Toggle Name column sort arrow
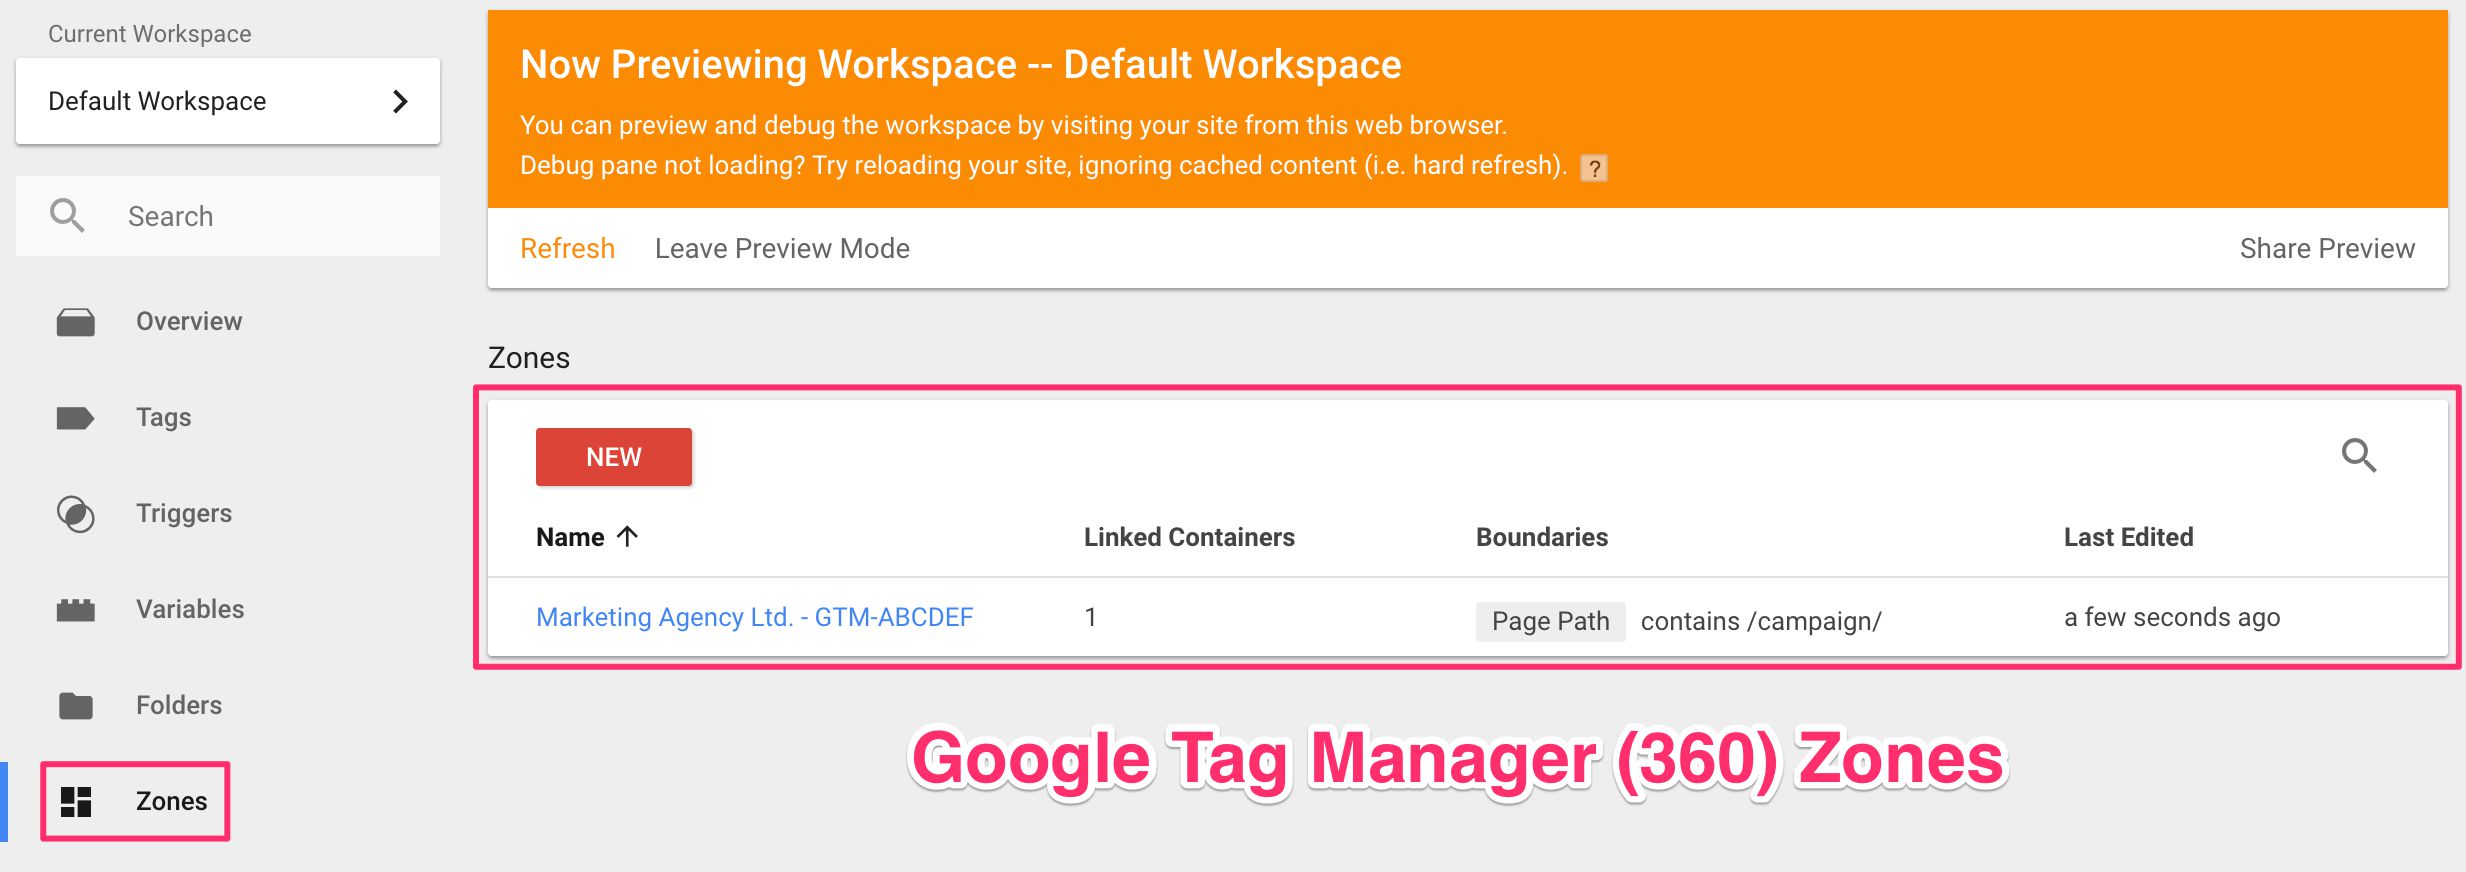 [x=628, y=537]
